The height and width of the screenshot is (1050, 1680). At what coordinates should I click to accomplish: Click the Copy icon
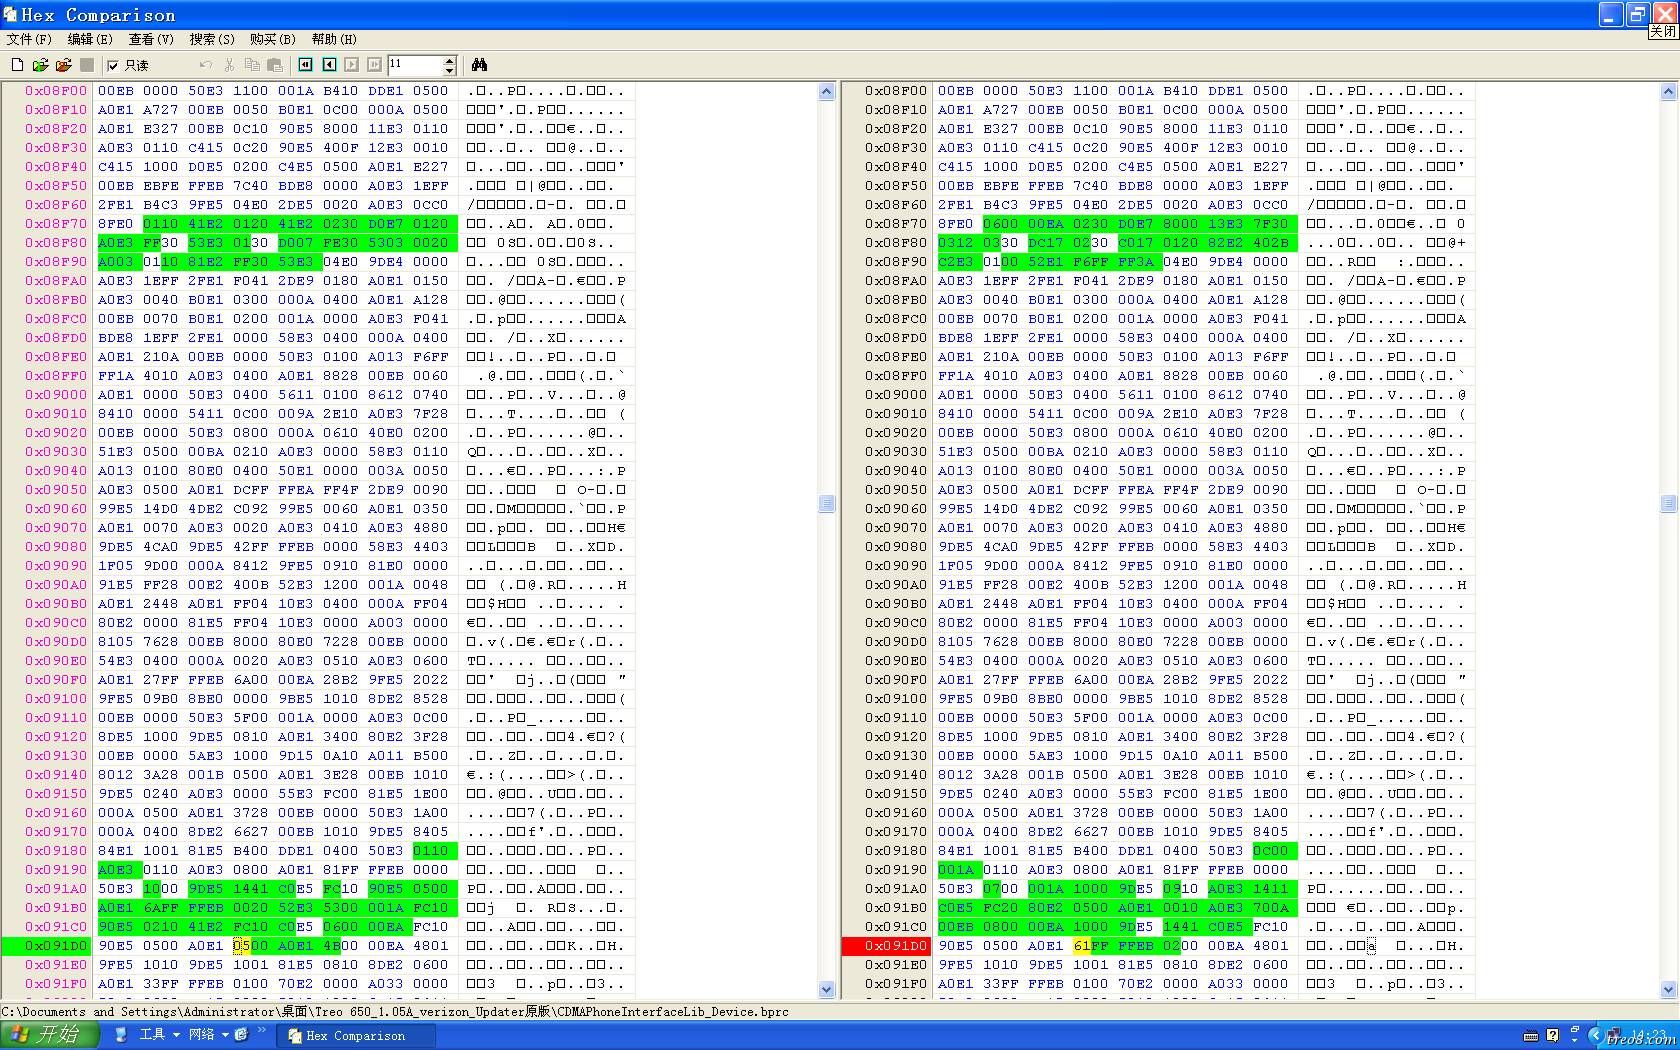252,65
